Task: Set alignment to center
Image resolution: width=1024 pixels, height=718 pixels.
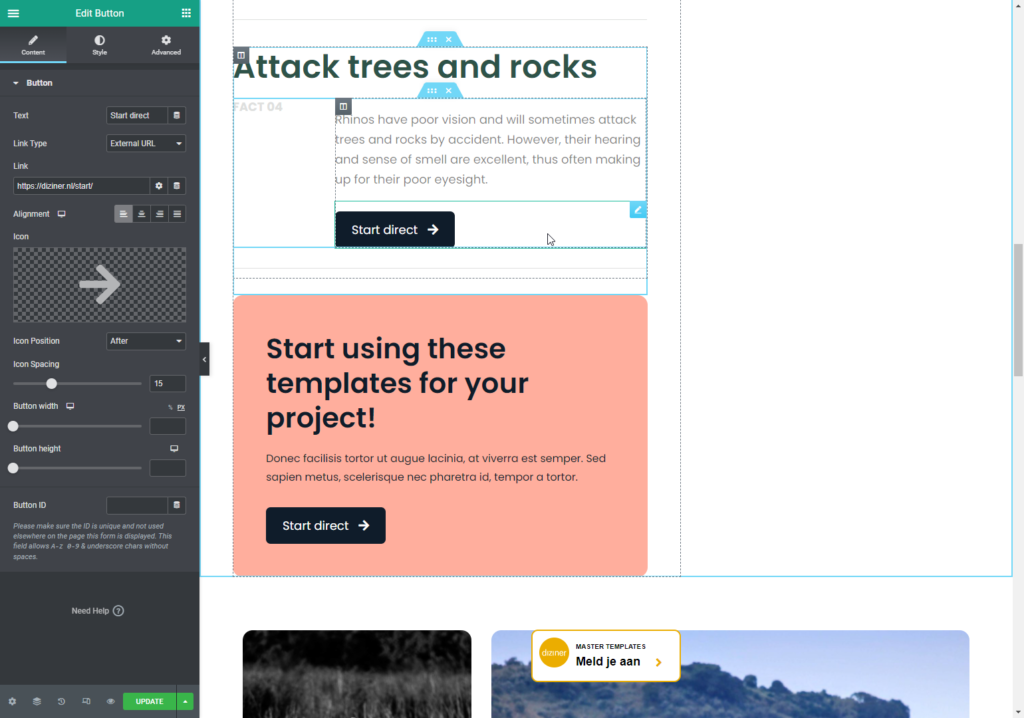Action: click(x=141, y=214)
